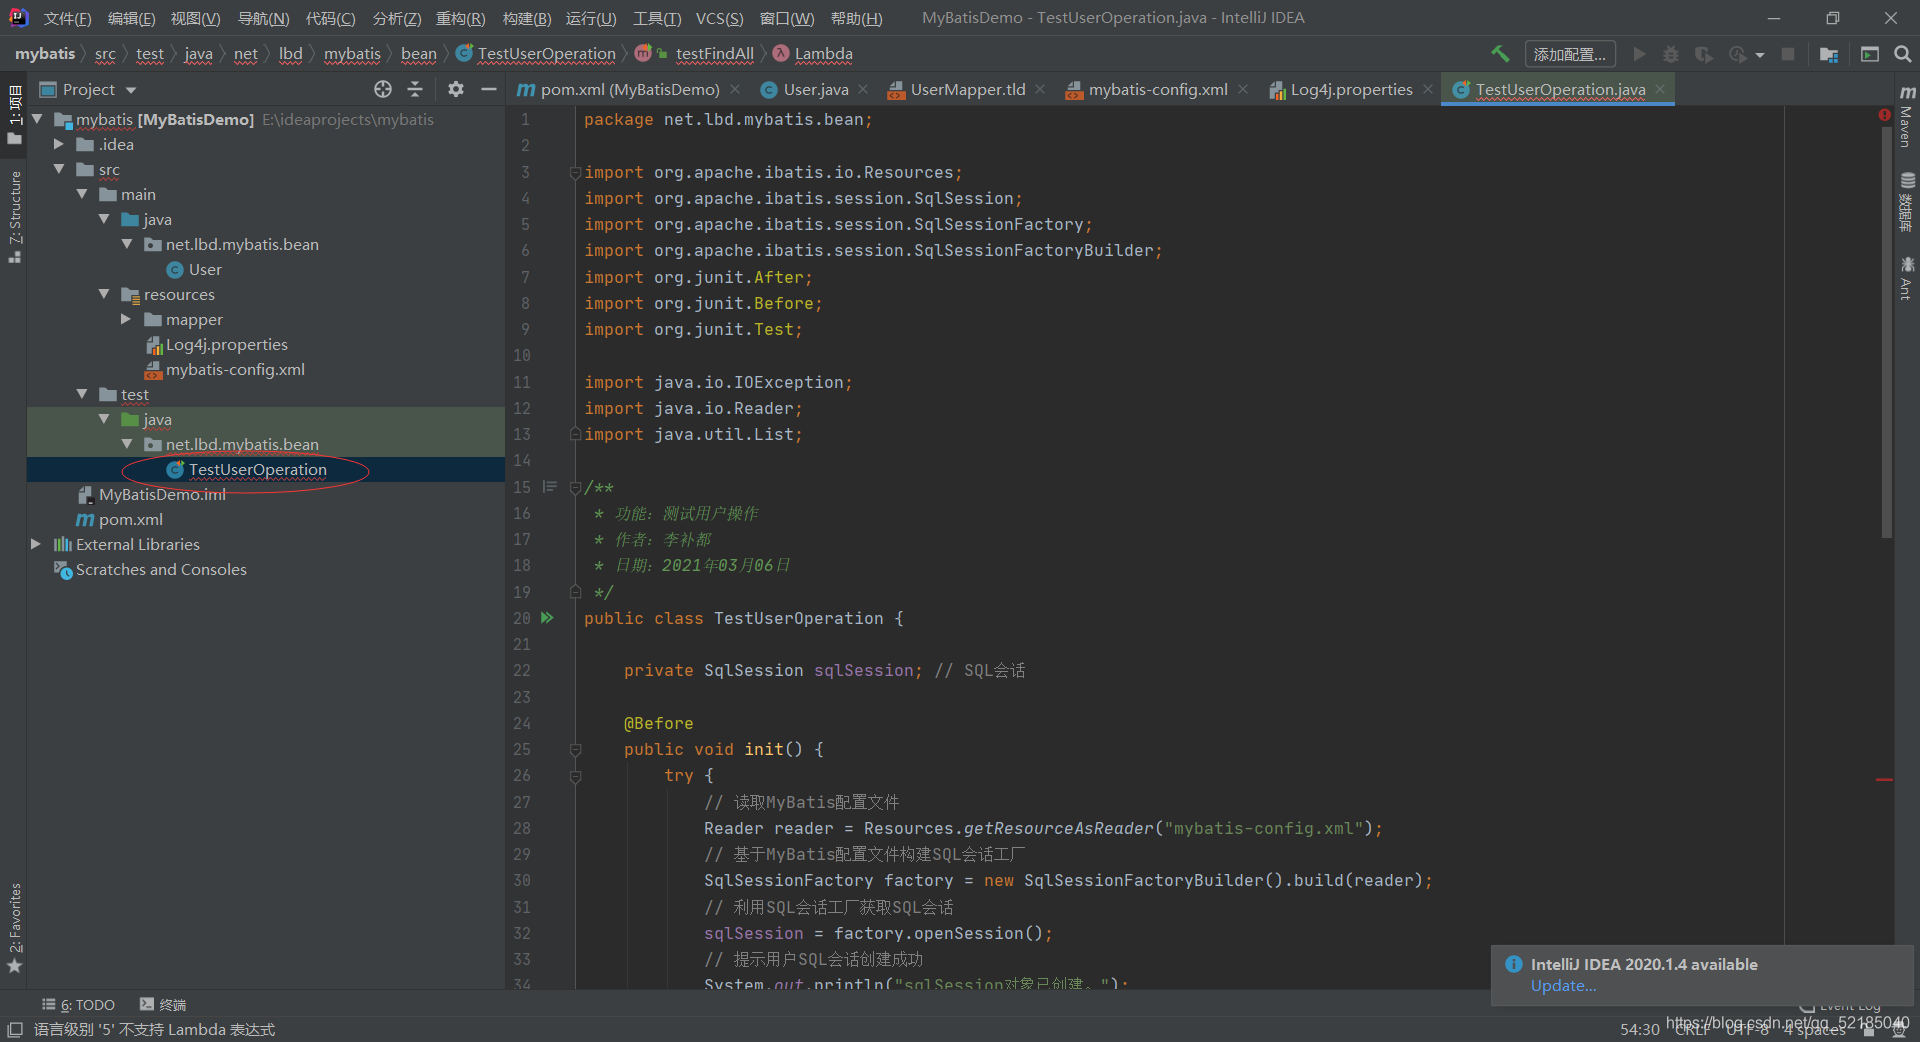
Task: Open Search Everywhere magnifier icon
Action: [x=1903, y=54]
